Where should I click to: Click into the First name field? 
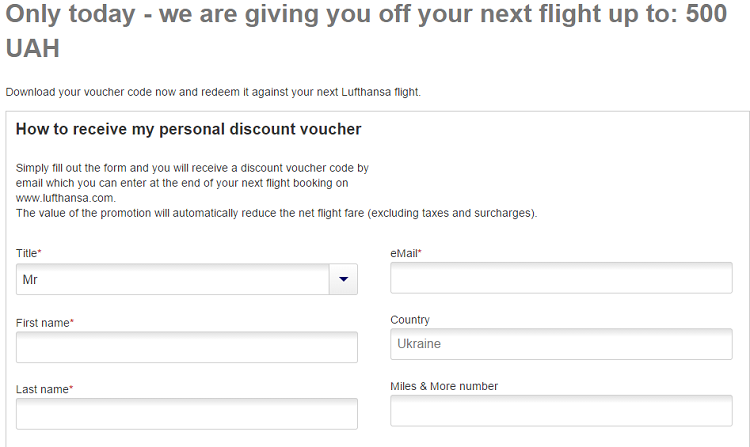click(x=186, y=347)
